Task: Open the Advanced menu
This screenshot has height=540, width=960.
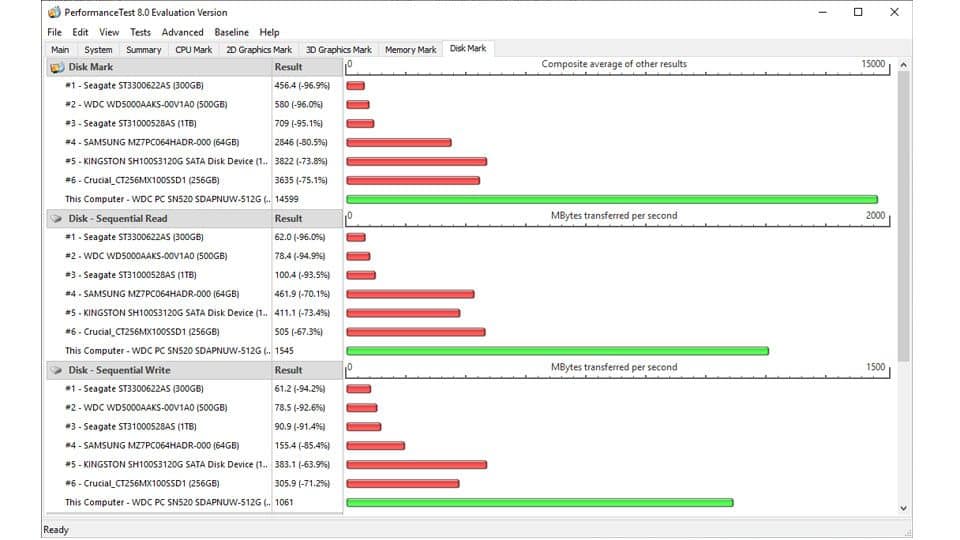Action: coord(182,32)
